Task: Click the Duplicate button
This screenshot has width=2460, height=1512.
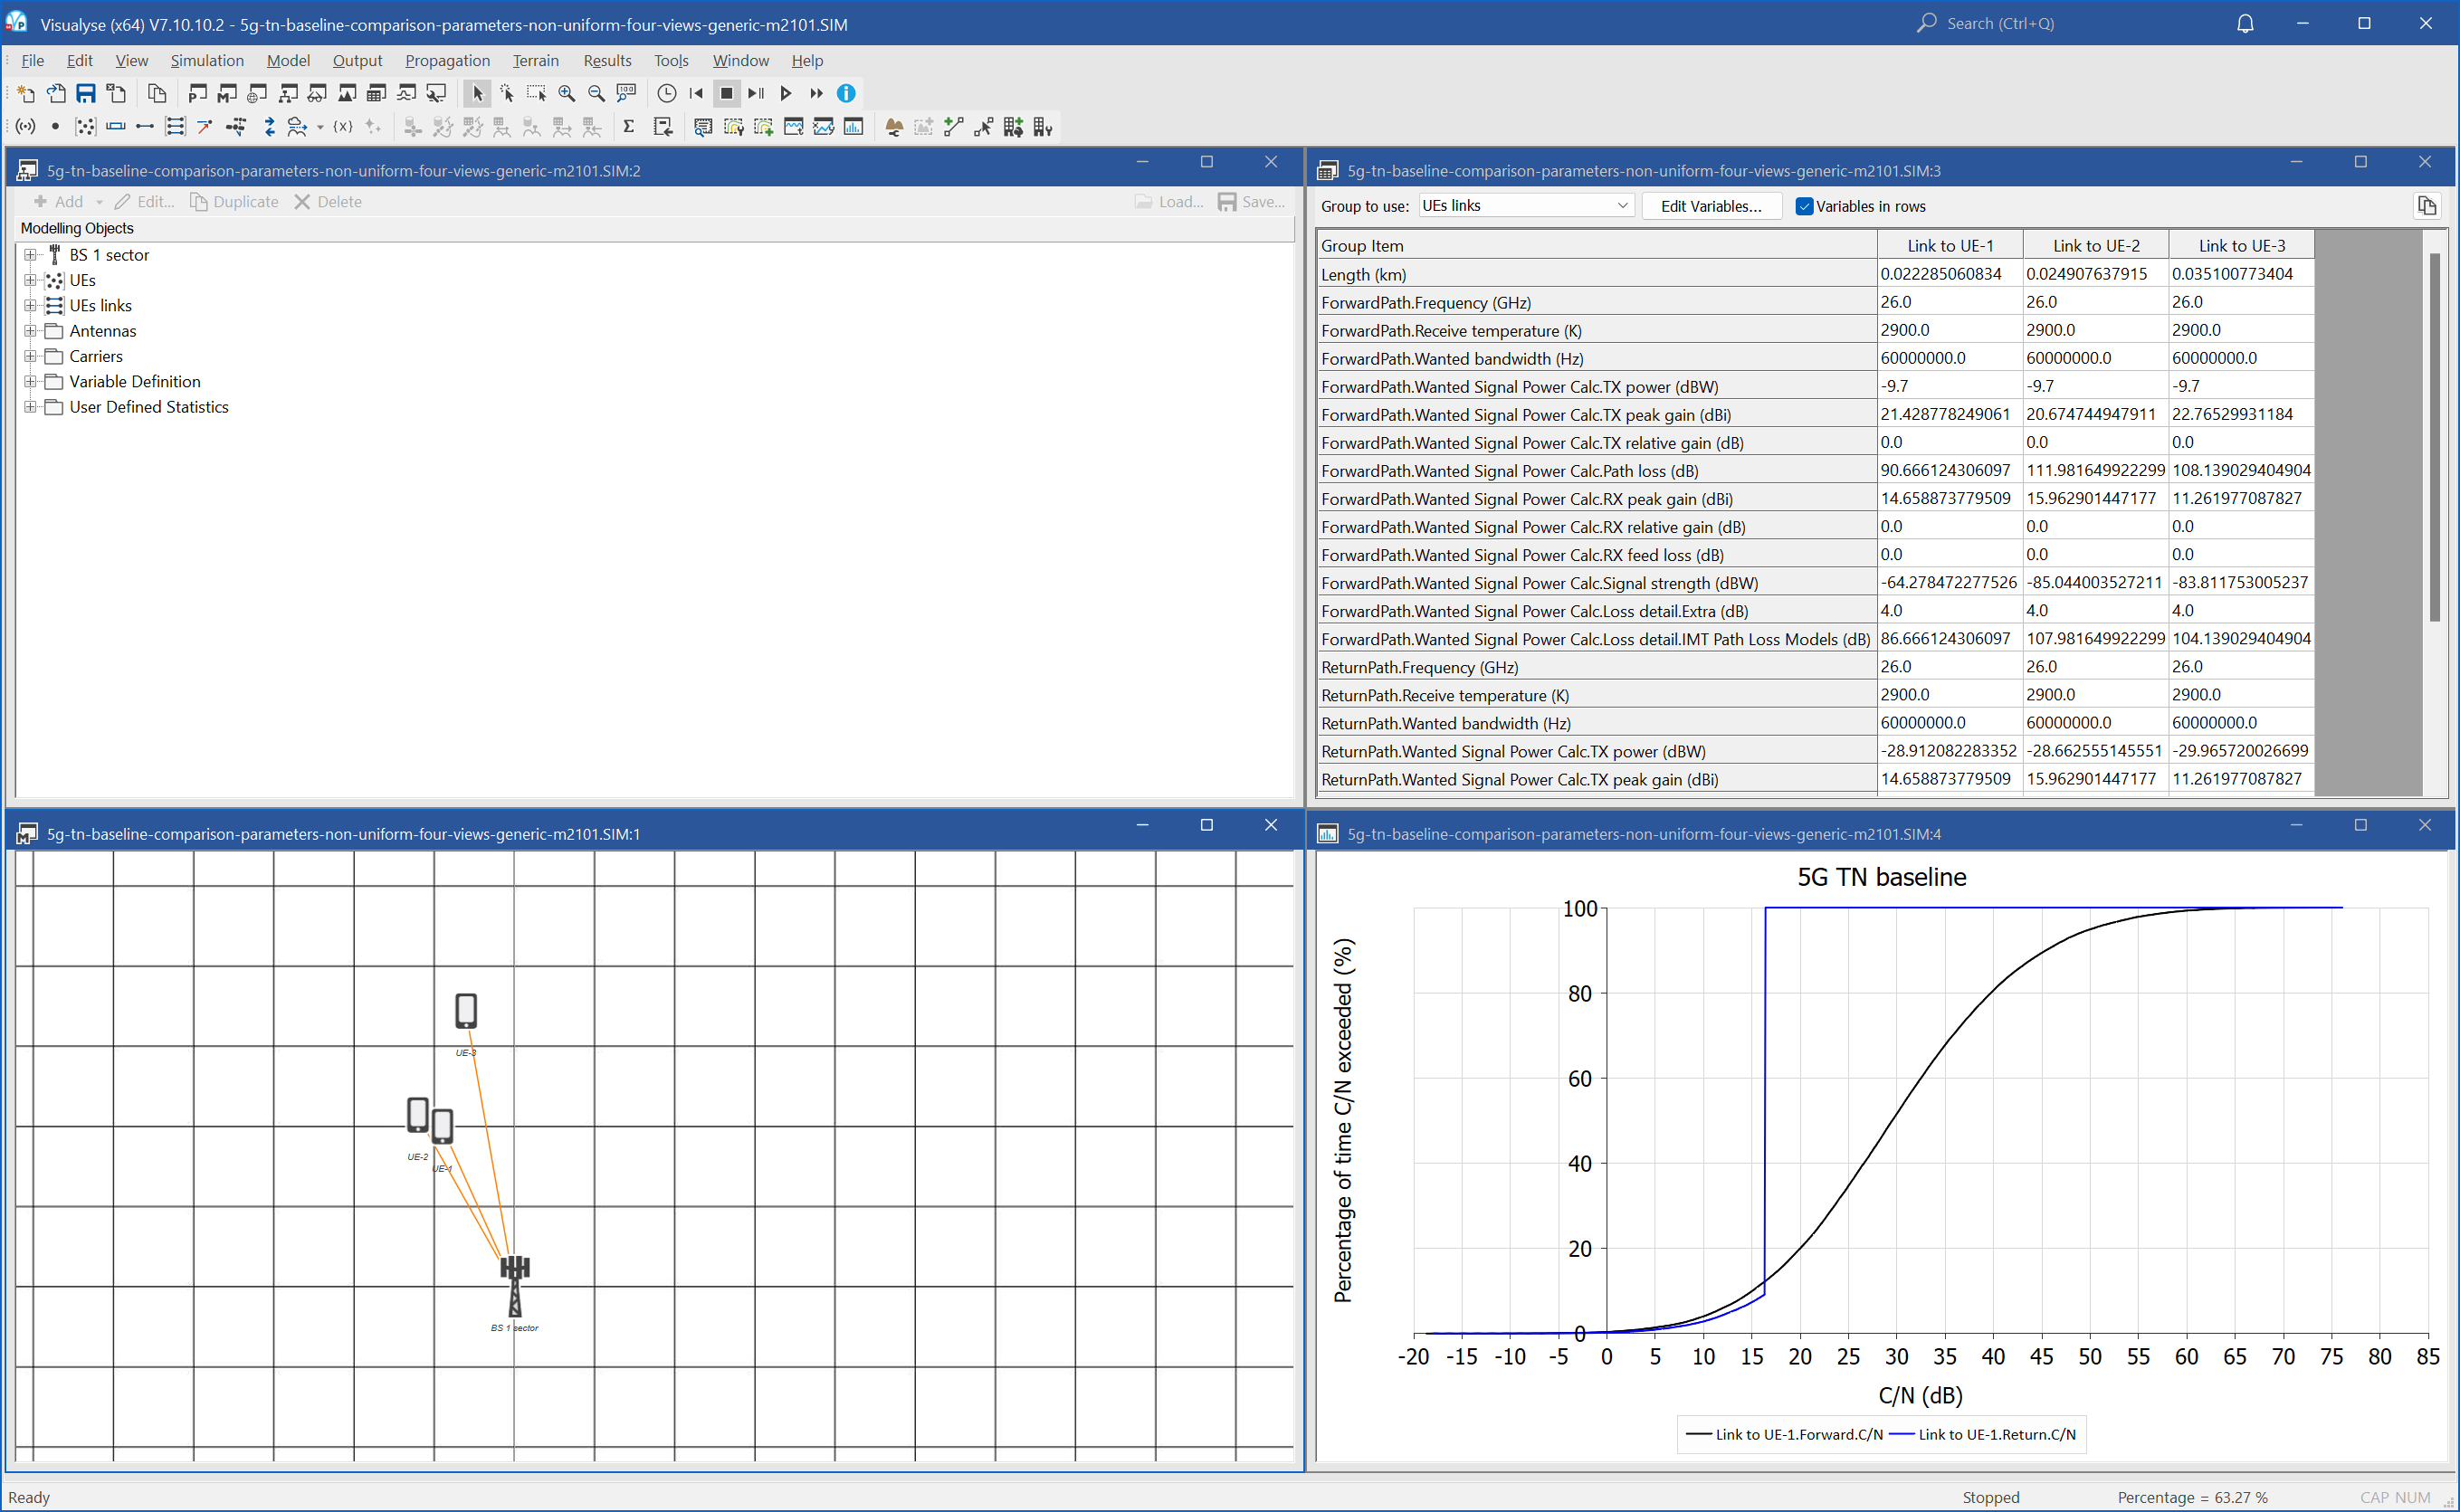Action: click(x=234, y=202)
